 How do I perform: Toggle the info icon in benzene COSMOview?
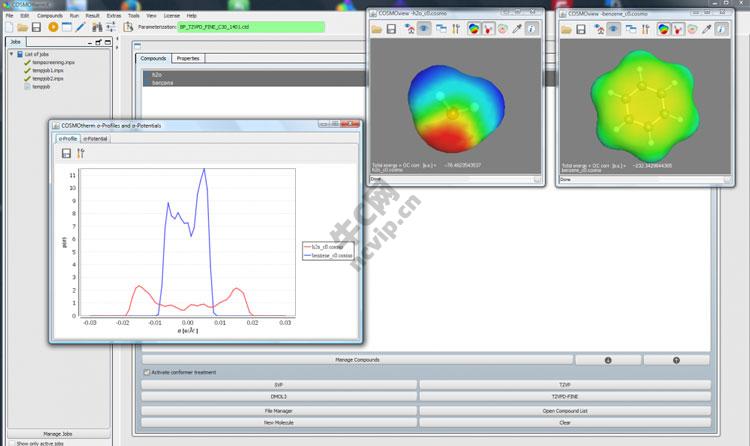[721, 30]
